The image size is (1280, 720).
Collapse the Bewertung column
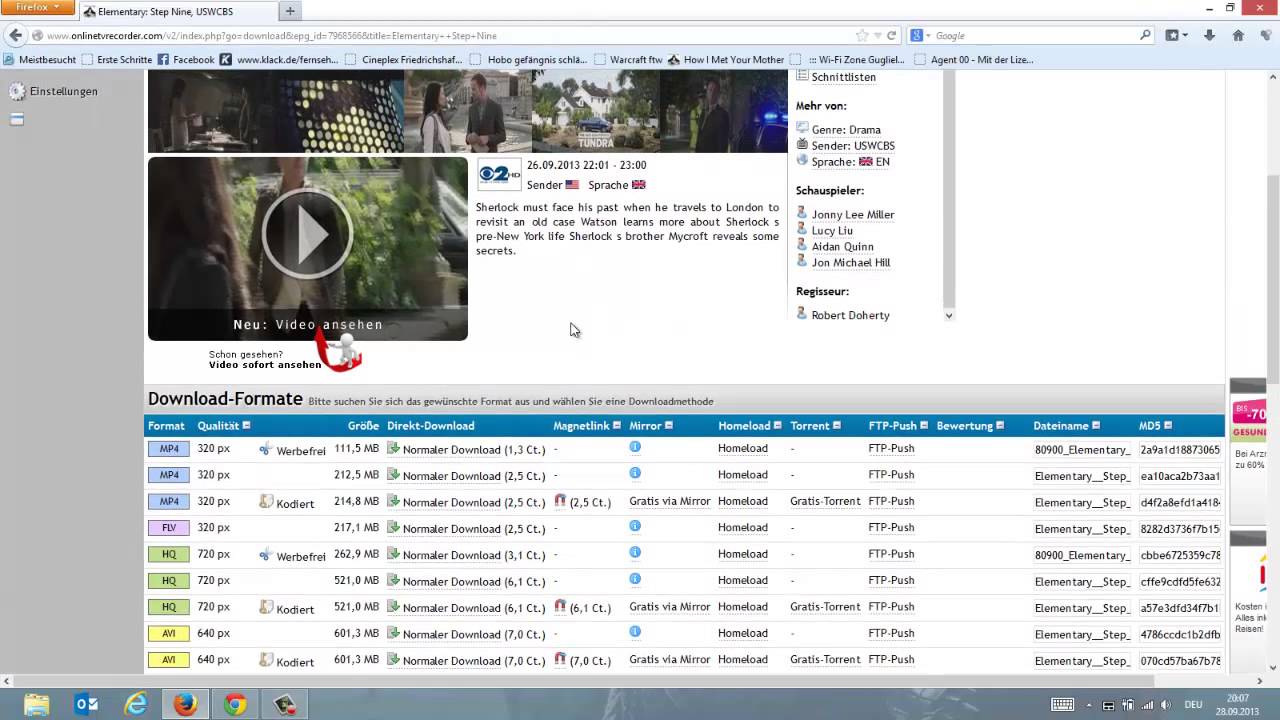coord(1000,426)
